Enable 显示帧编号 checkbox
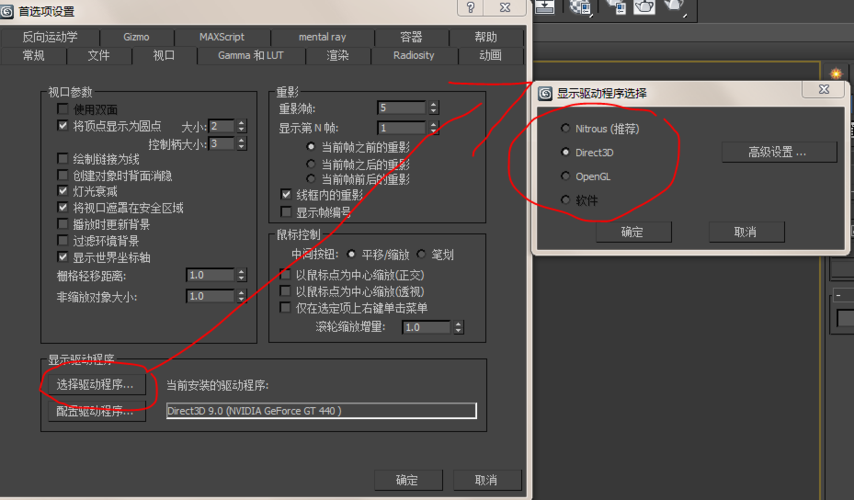Screen dimensions: 854x500 click(286, 211)
